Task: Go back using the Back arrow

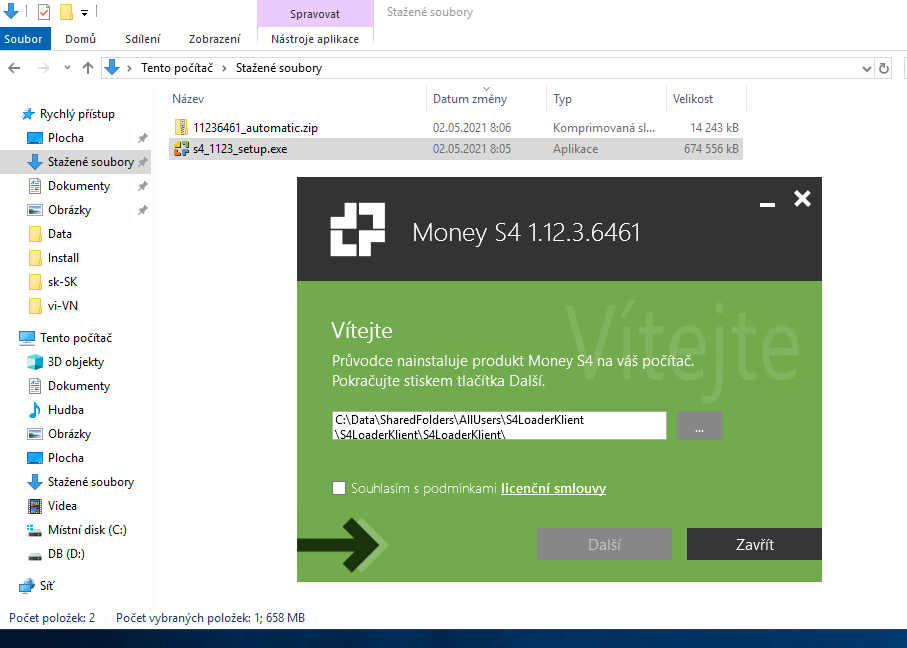Action: tap(14, 68)
